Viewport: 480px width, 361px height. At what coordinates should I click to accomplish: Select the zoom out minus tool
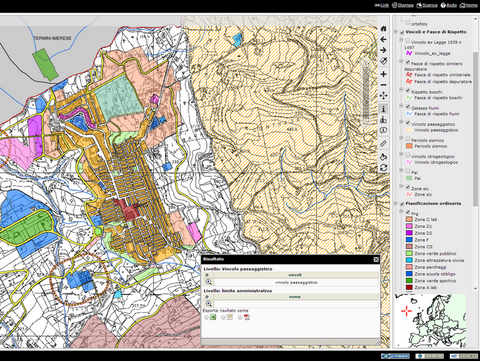pyautogui.click(x=383, y=85)
